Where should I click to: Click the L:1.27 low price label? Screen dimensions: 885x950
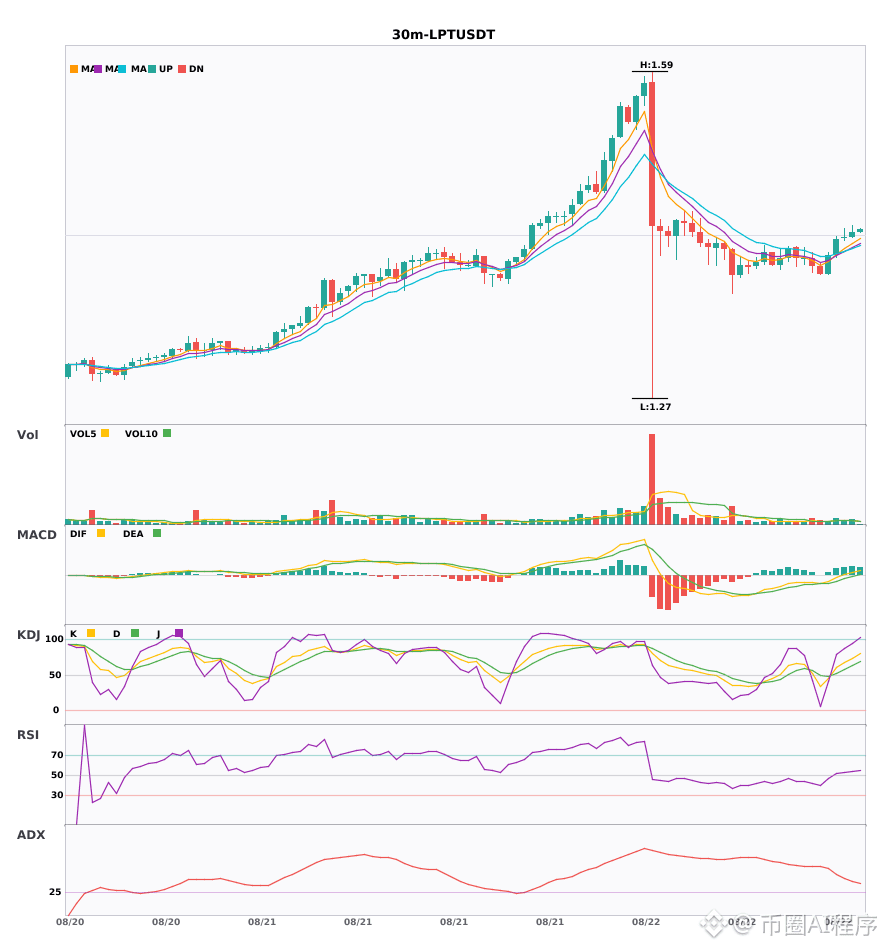coord(655,407)
